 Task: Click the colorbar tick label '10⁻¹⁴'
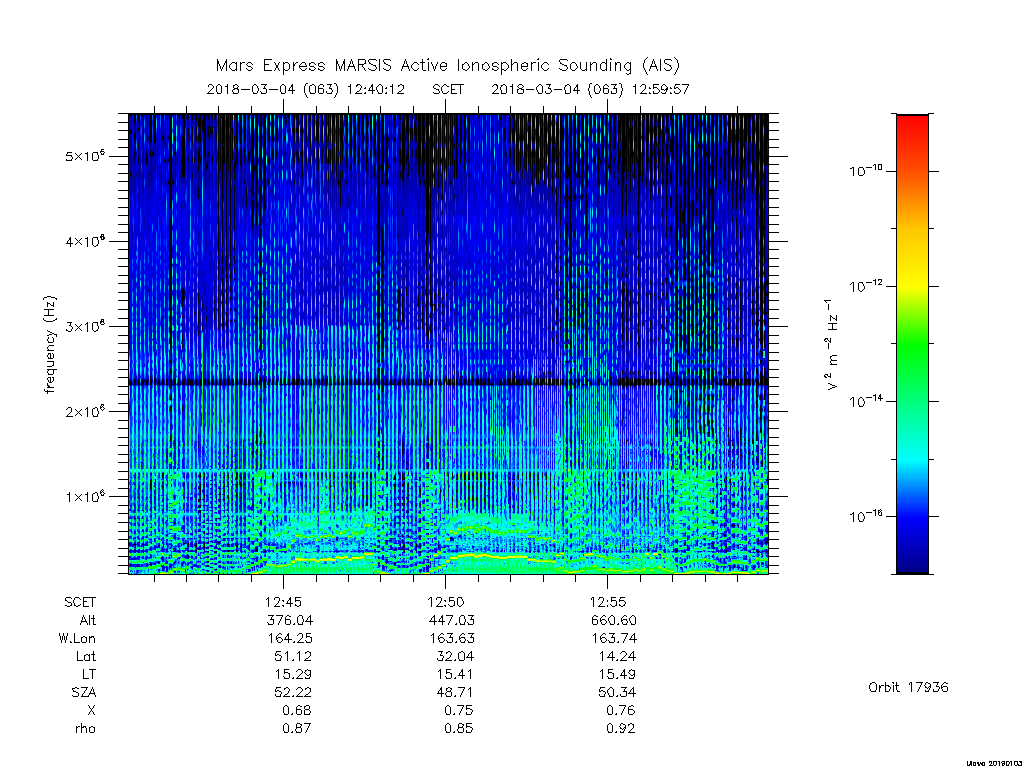pos(865,400)
